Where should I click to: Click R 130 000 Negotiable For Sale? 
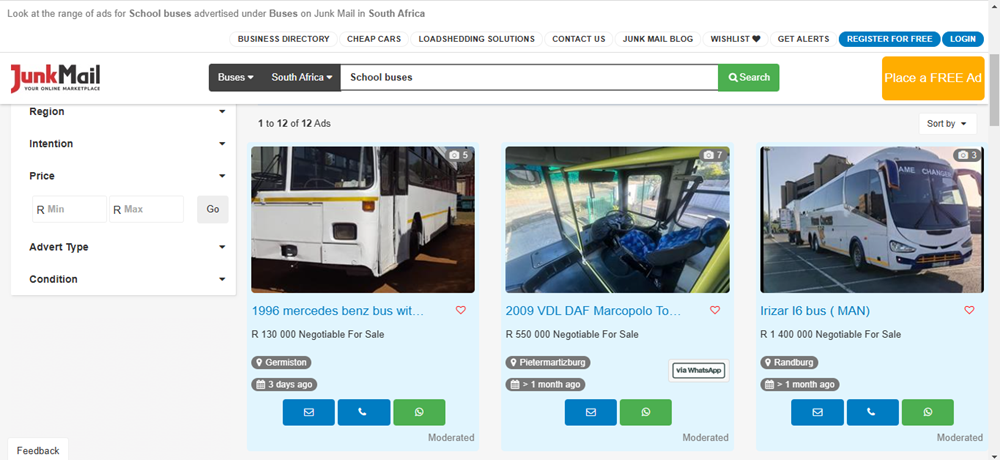(318, 334)
